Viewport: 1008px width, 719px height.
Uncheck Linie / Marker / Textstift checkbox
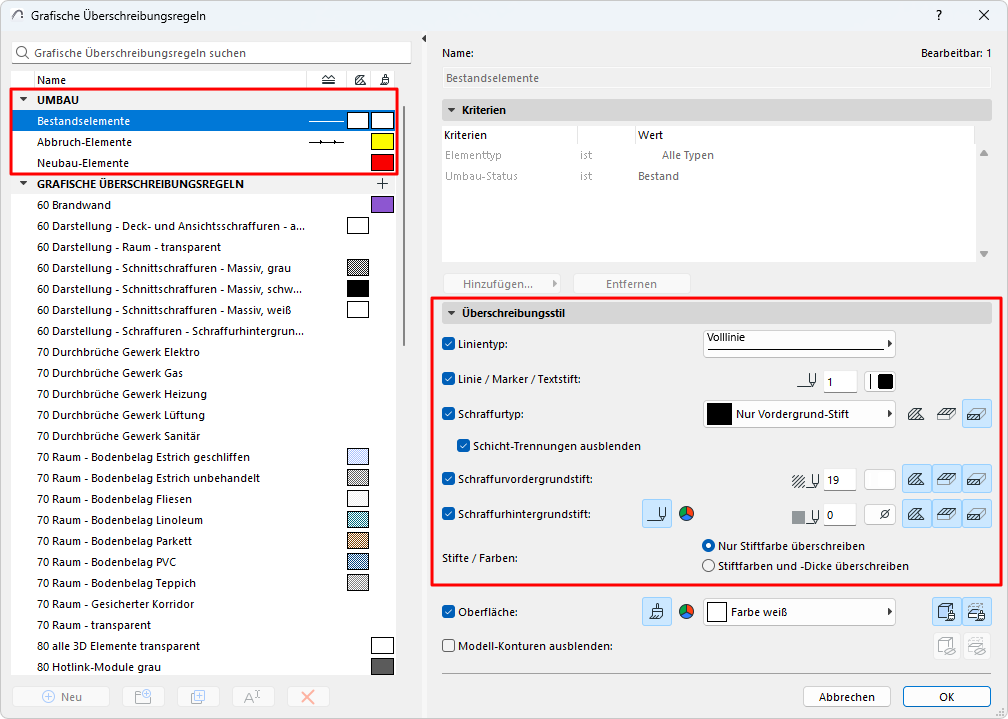coord(449,379)
